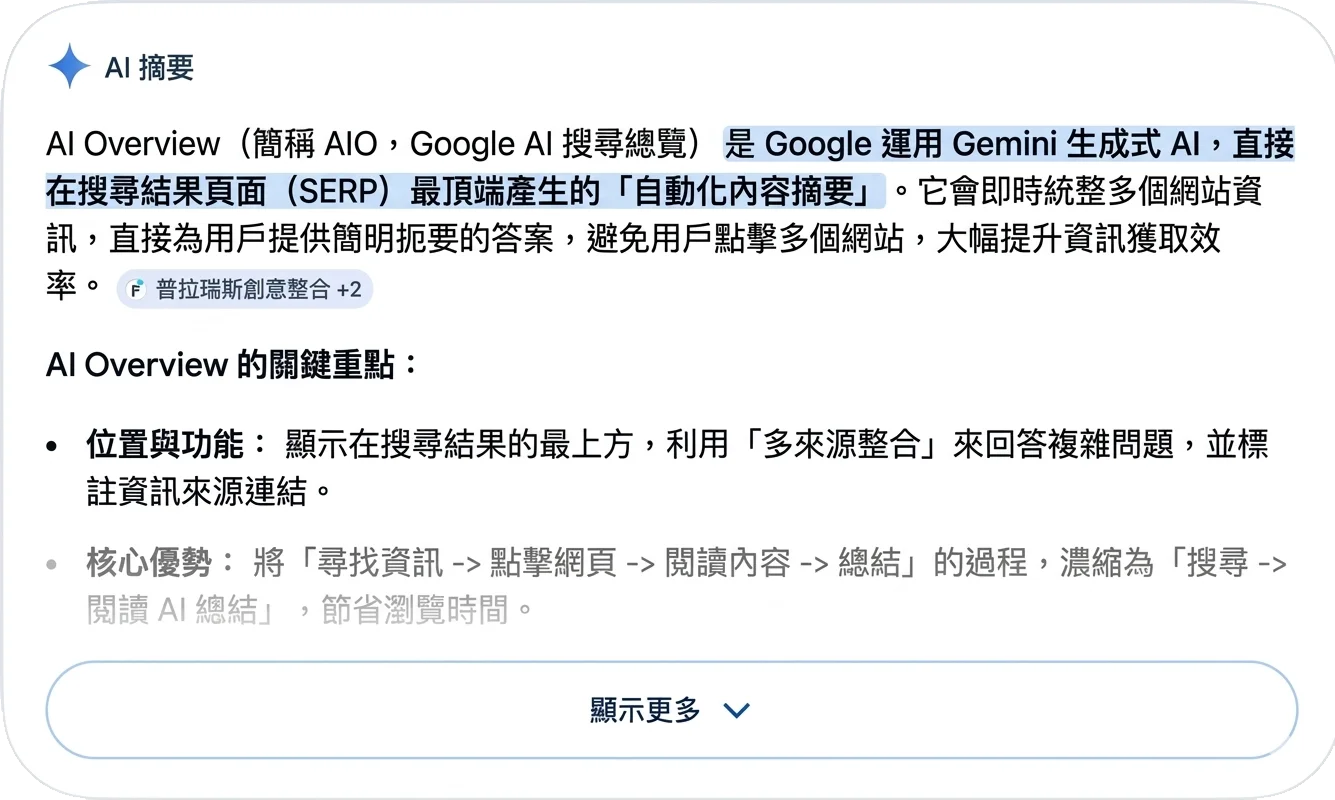Click the AI Overview 的關鍵重點 heading
This screenshot has width=1335, height=800.
232,365
